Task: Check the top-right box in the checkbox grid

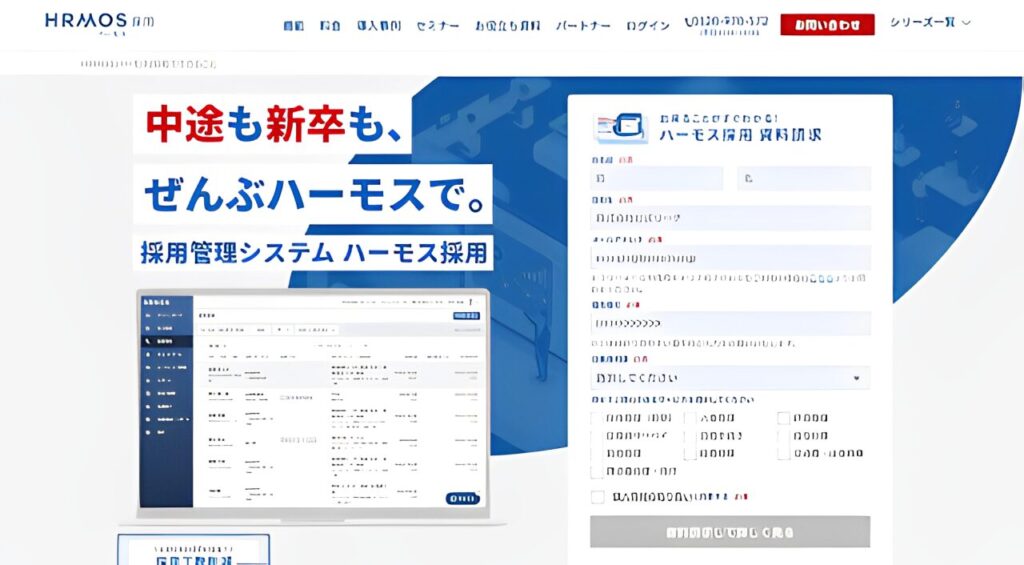Action: tap(784, 418)
